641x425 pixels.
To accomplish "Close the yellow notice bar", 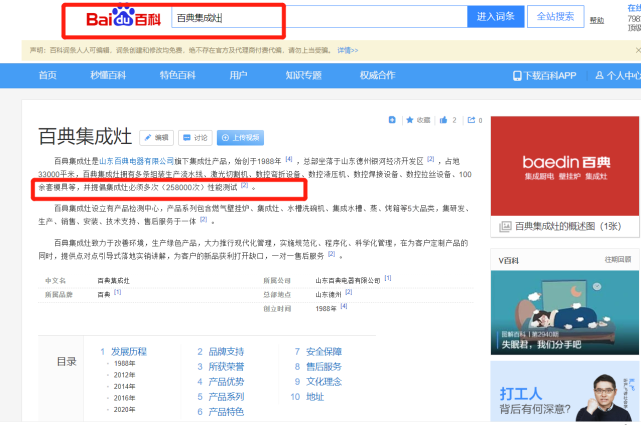I will coord(637,50).
